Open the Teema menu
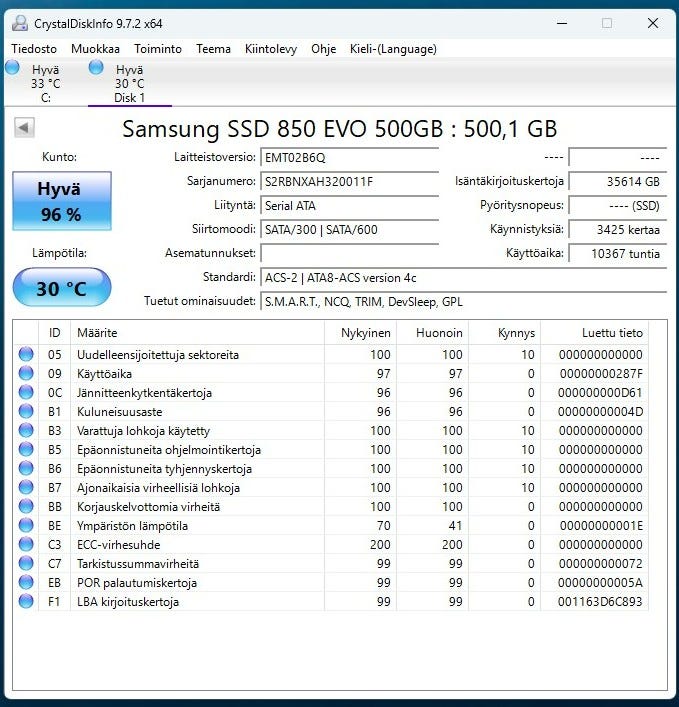Screen dimensions: 679x707 click(x=213, y=48)
